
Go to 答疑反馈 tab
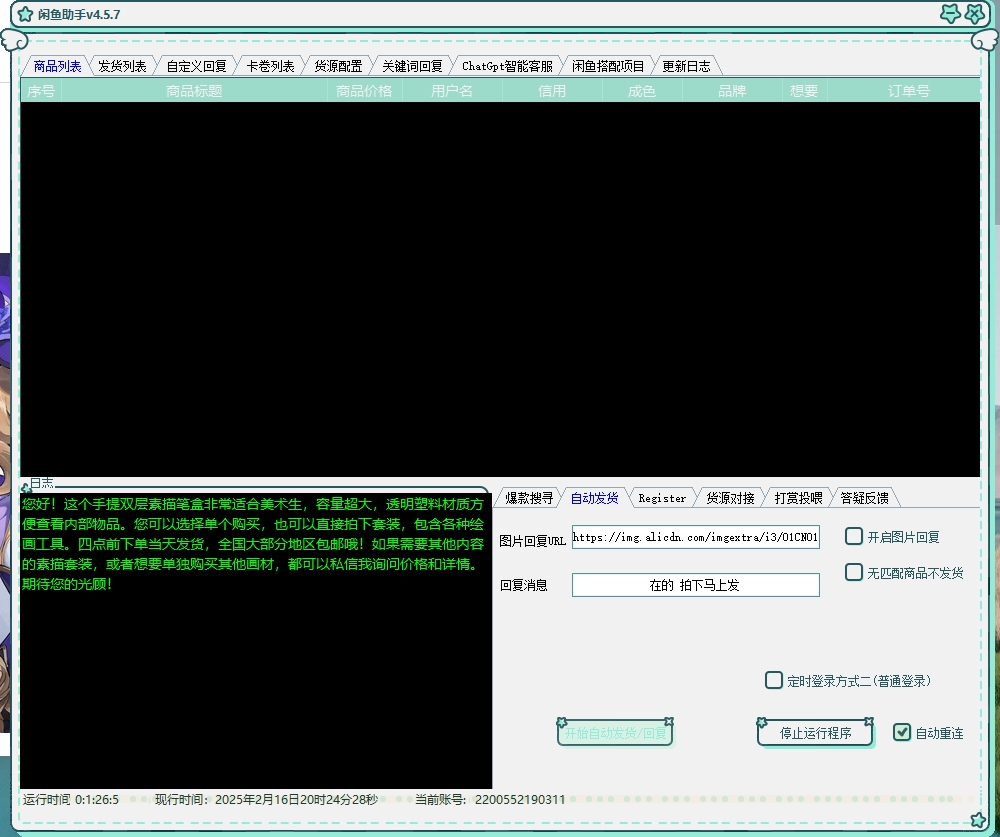(864, 498)
